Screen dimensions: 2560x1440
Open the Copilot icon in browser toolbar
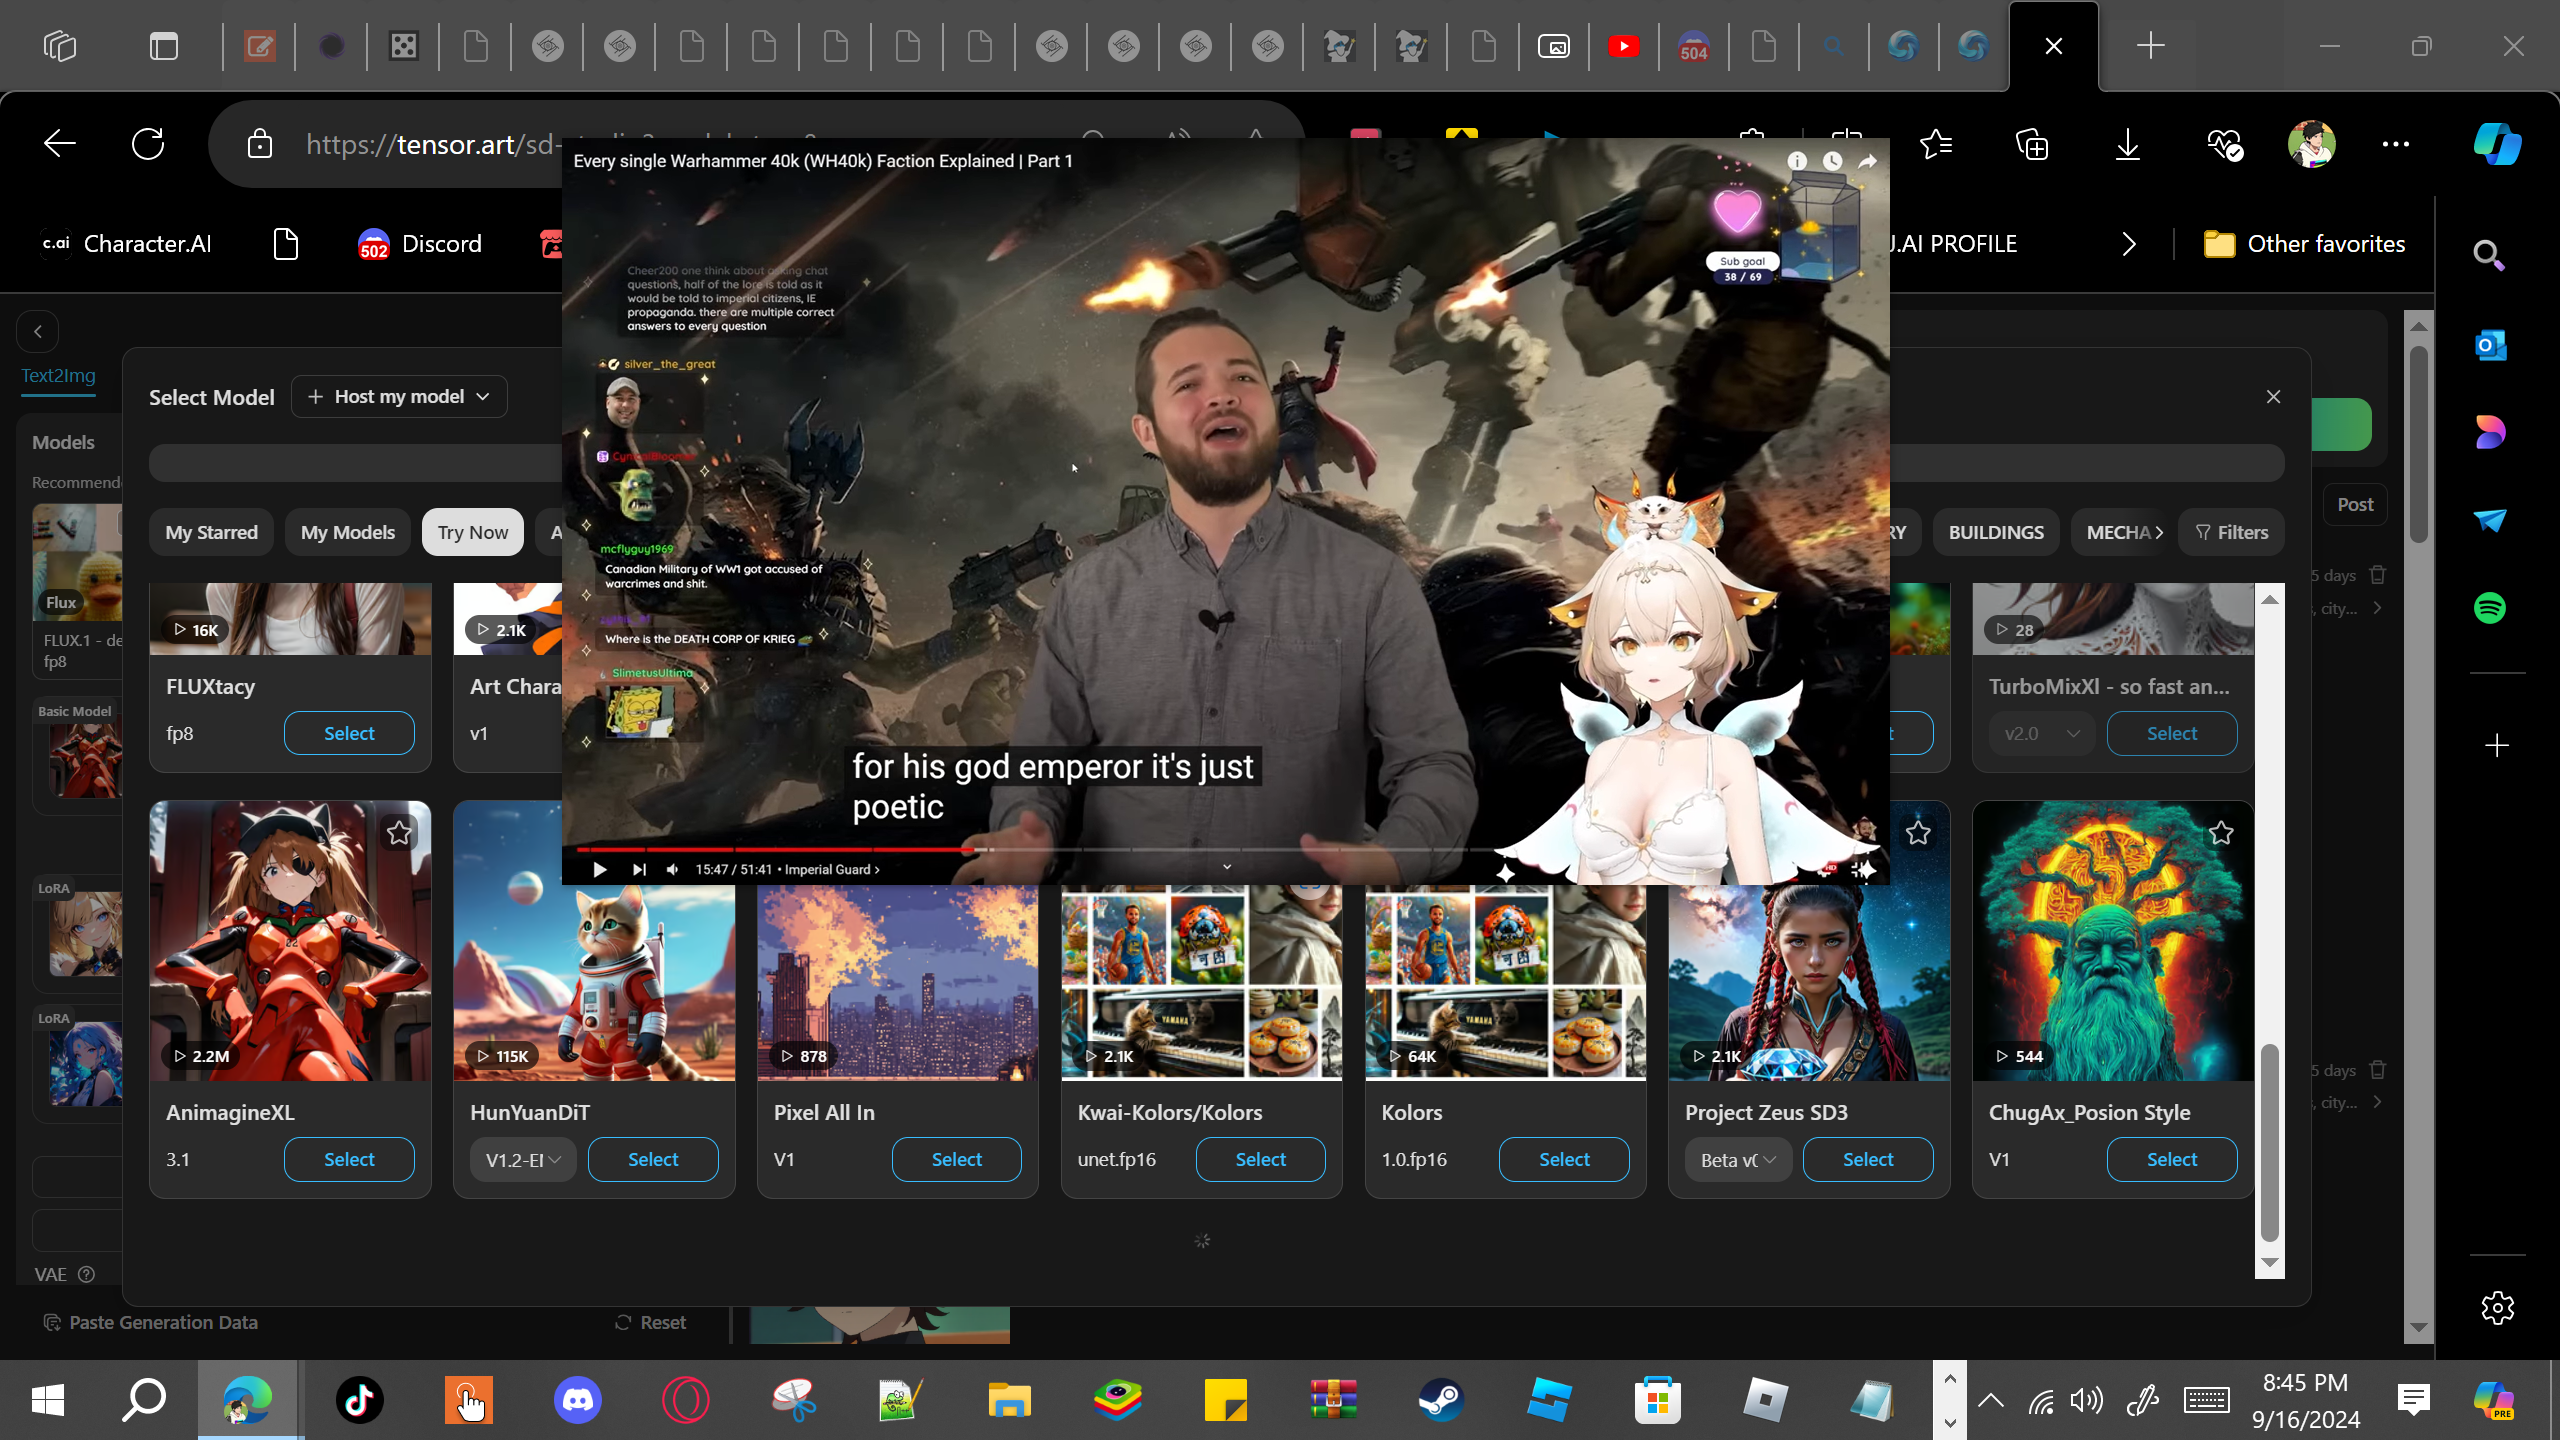[2498, 145]
